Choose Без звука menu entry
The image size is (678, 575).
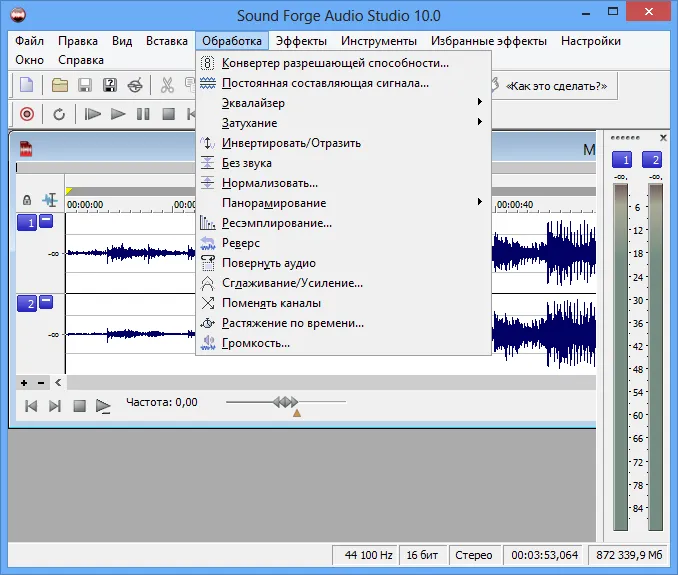343,163
